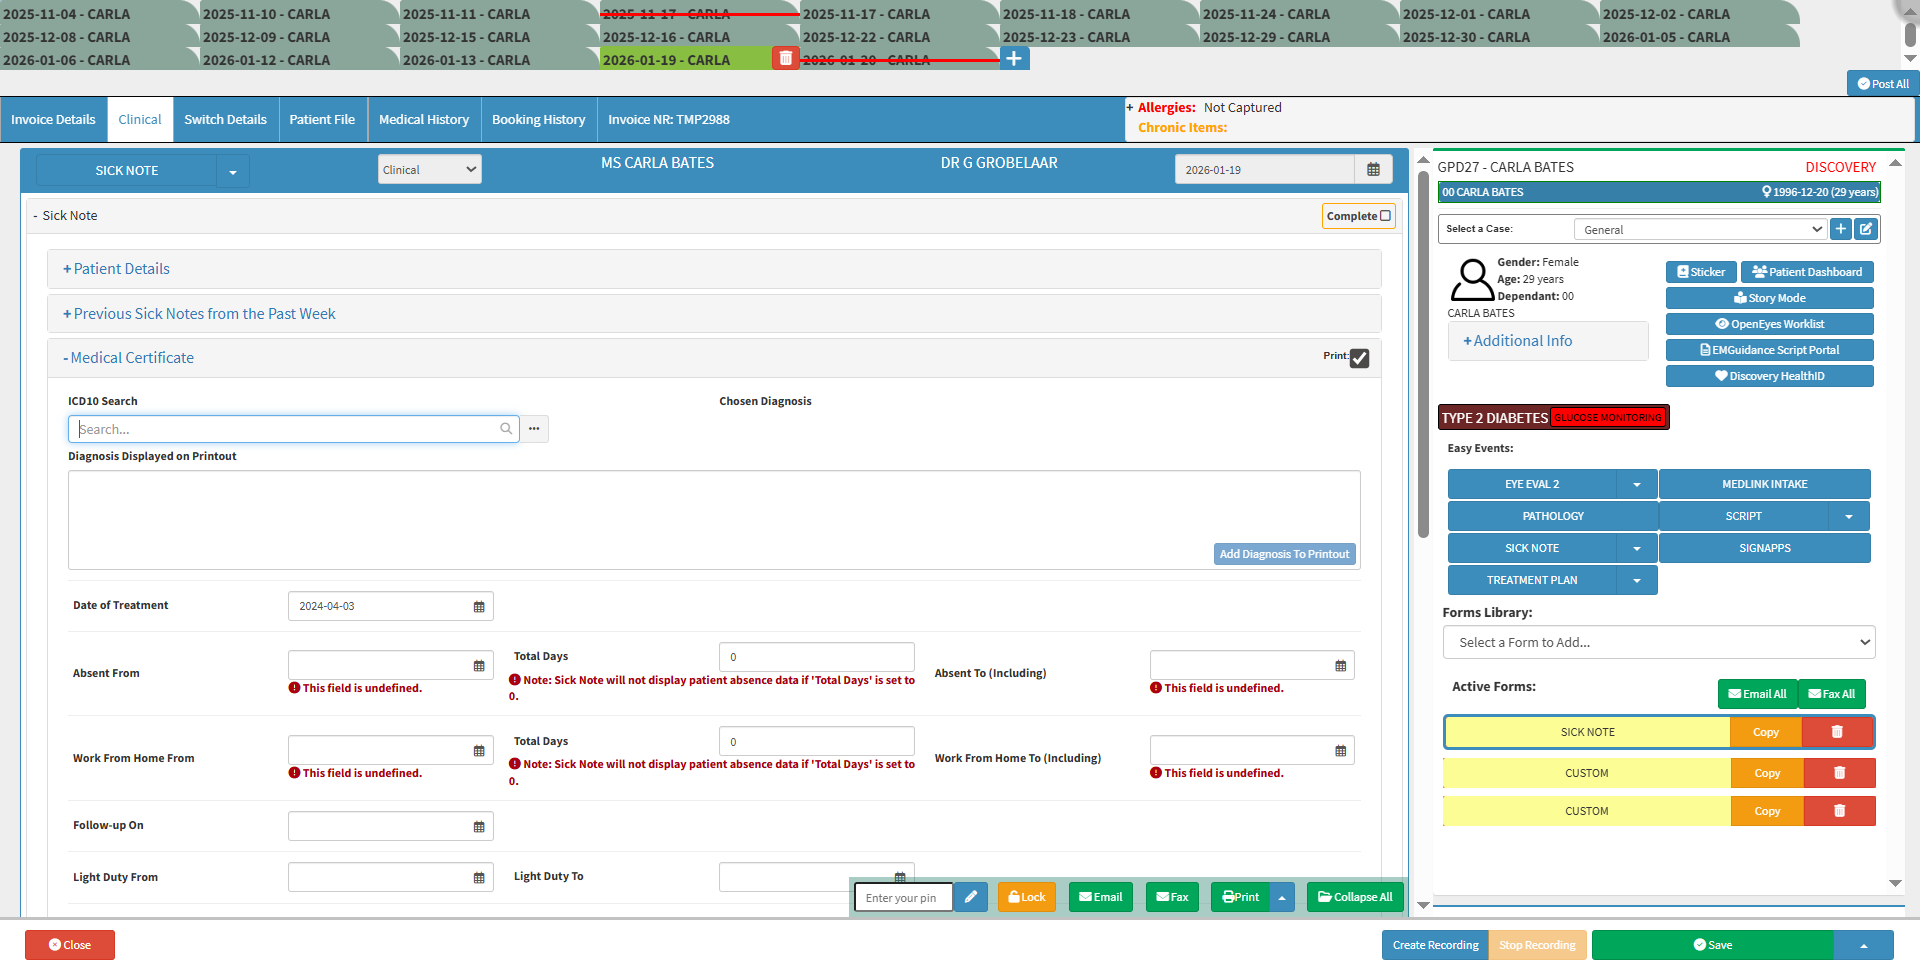Viewport: 1920px width, 968px height.
Task: Click the ICD10 search input field
Action: click(x=287, y=429)
